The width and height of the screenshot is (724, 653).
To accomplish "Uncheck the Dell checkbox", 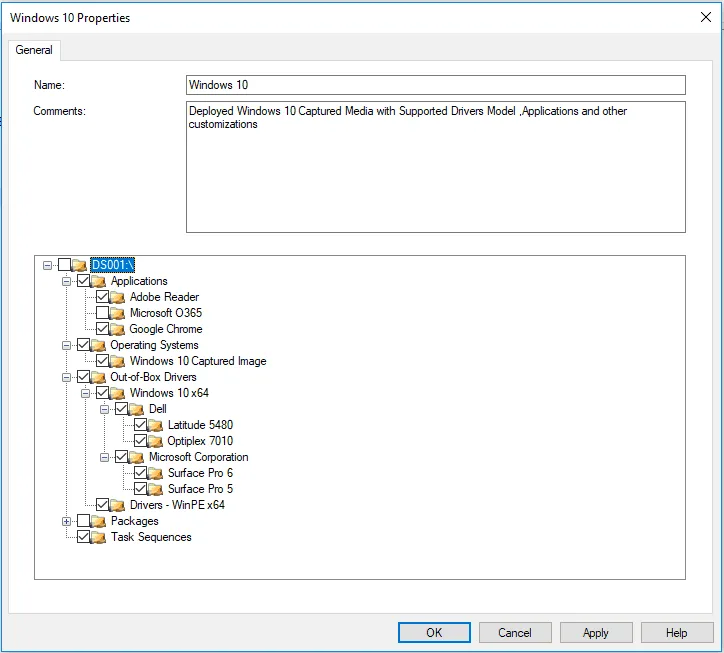I will 121,409.
